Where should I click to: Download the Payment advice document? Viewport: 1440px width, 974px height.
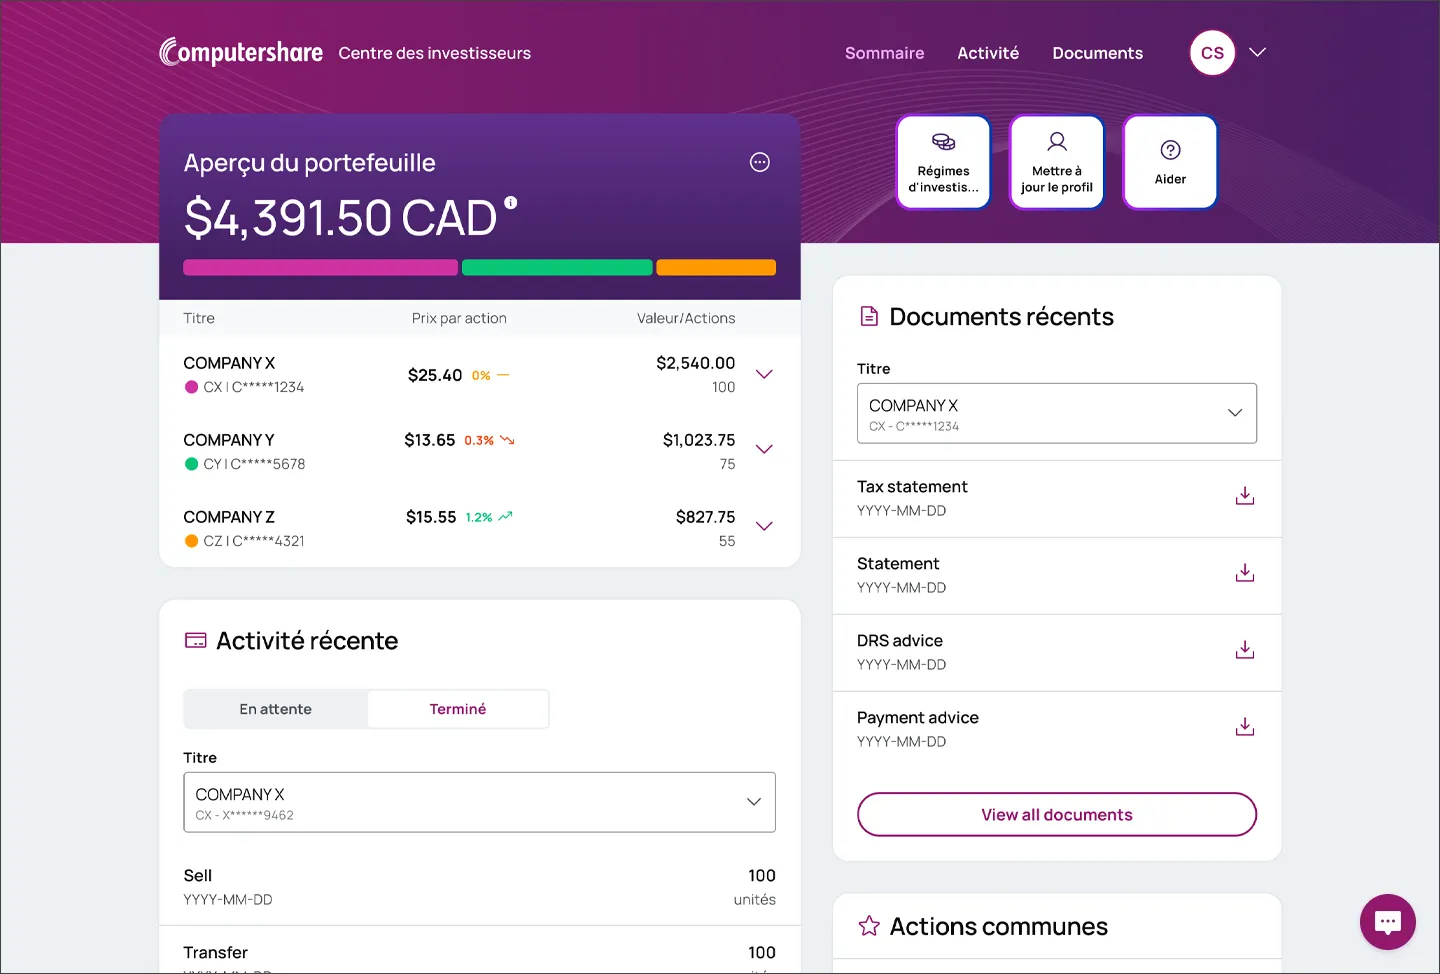1244,726
